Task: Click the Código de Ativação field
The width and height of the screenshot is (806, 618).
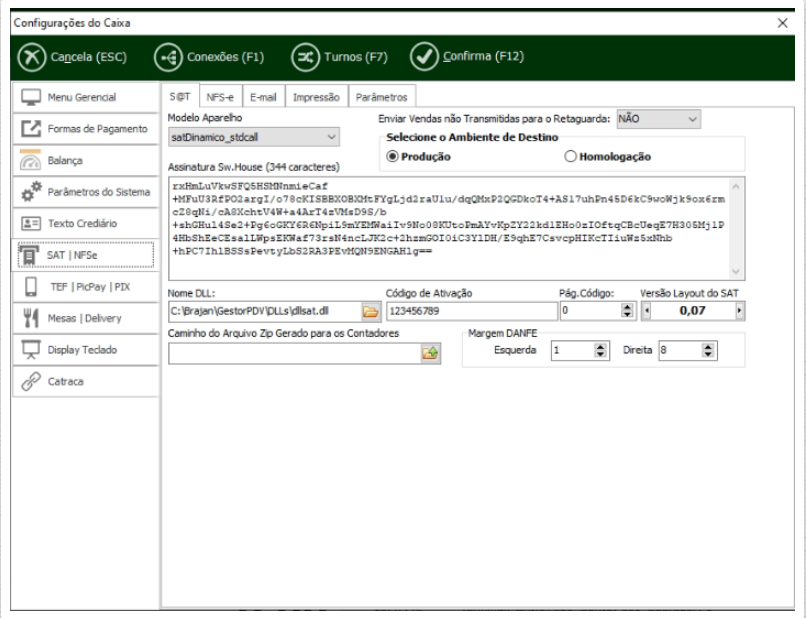Action: point(467,312)
